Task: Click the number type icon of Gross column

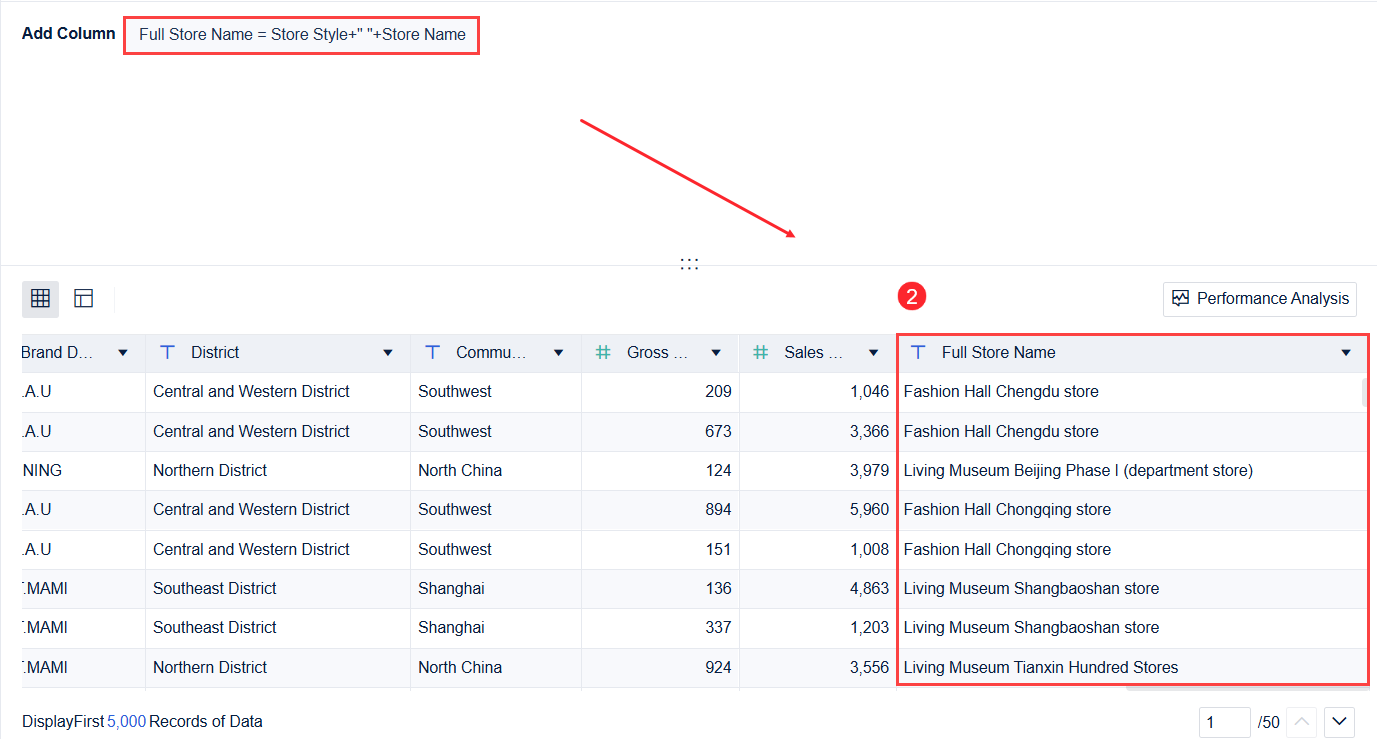Action: (x=603, y=352)
